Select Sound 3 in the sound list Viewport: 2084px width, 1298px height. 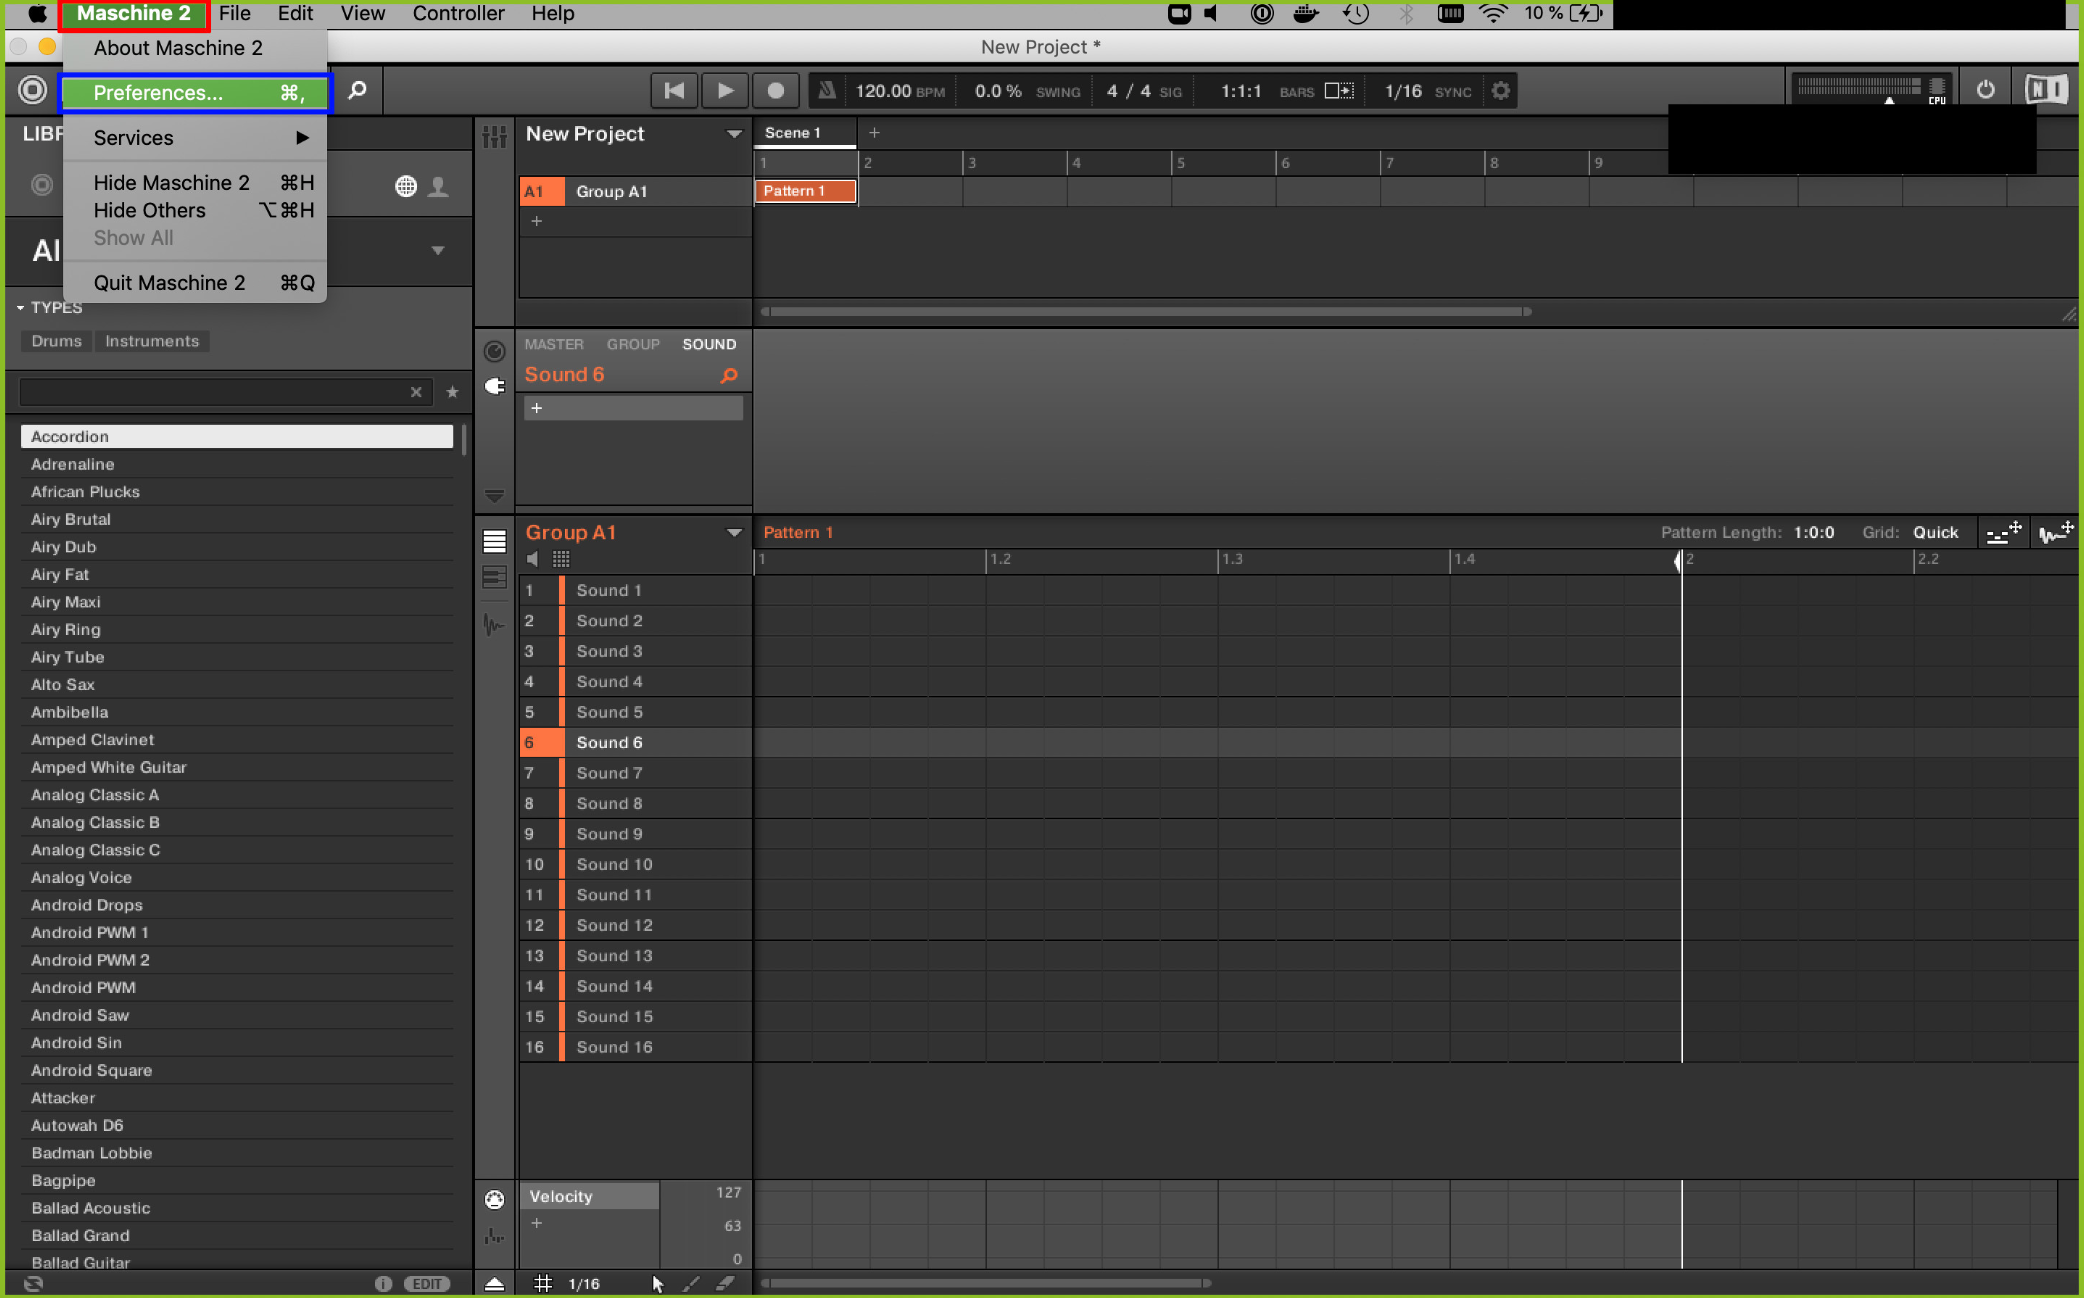click(635, 651)
